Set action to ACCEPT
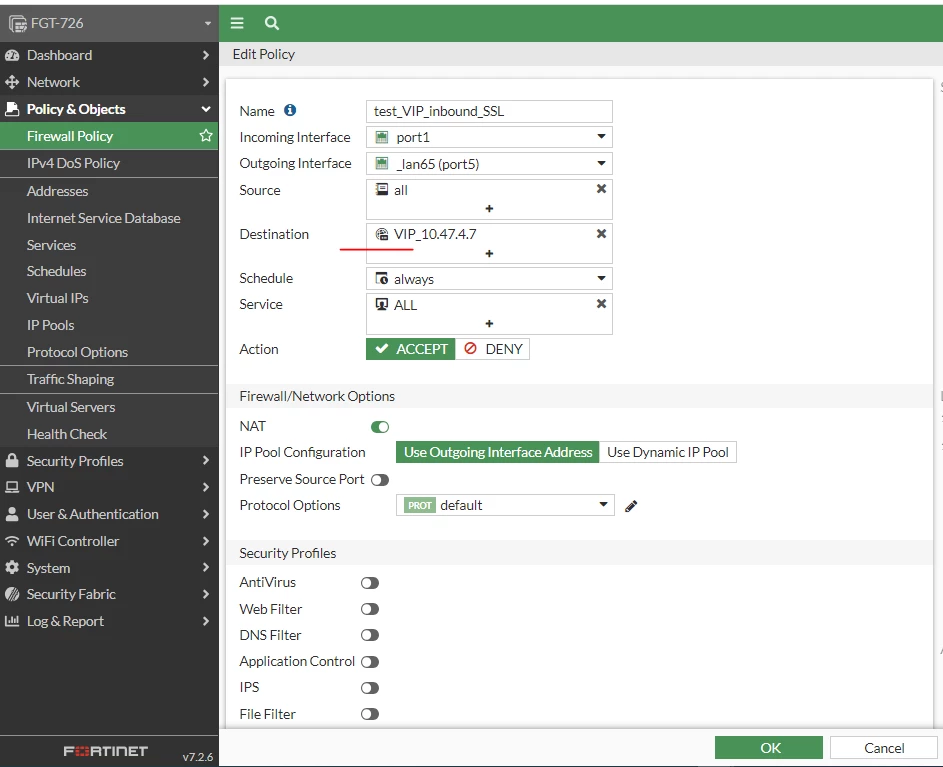Viewport: 943px width, 767px height. coord(411,349)
